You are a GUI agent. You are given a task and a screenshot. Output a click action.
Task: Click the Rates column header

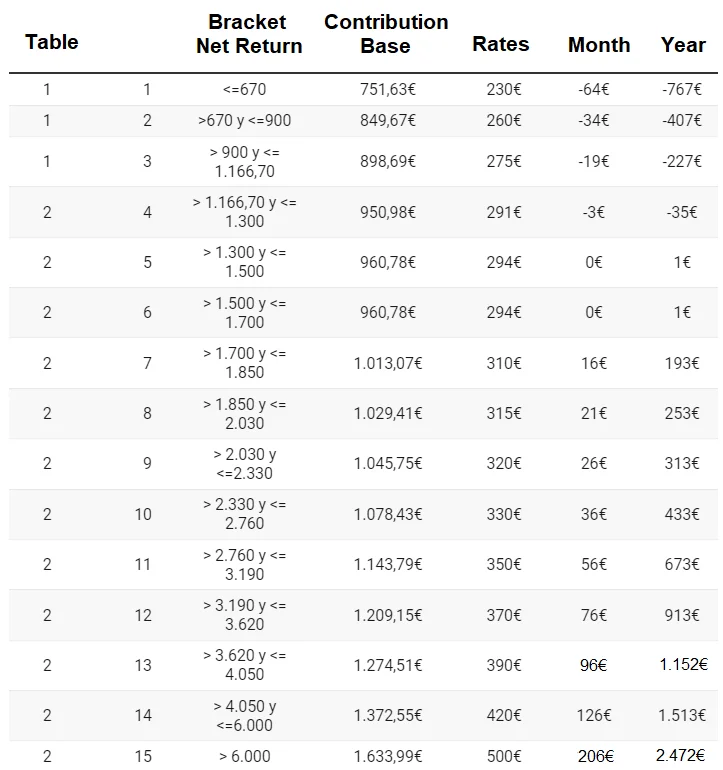(501, 44)
